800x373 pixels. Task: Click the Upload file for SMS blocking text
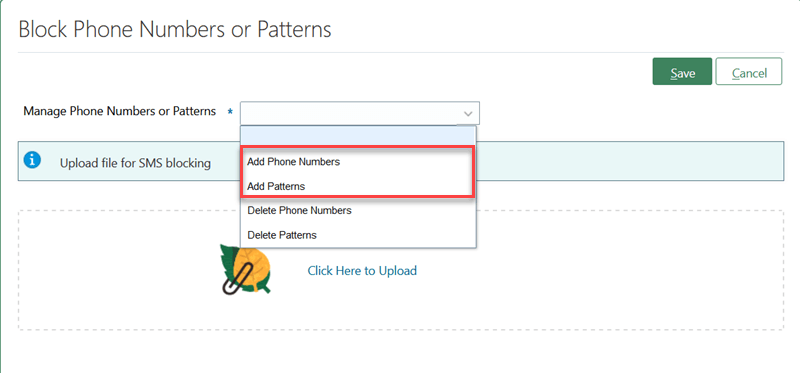[135, 164]
